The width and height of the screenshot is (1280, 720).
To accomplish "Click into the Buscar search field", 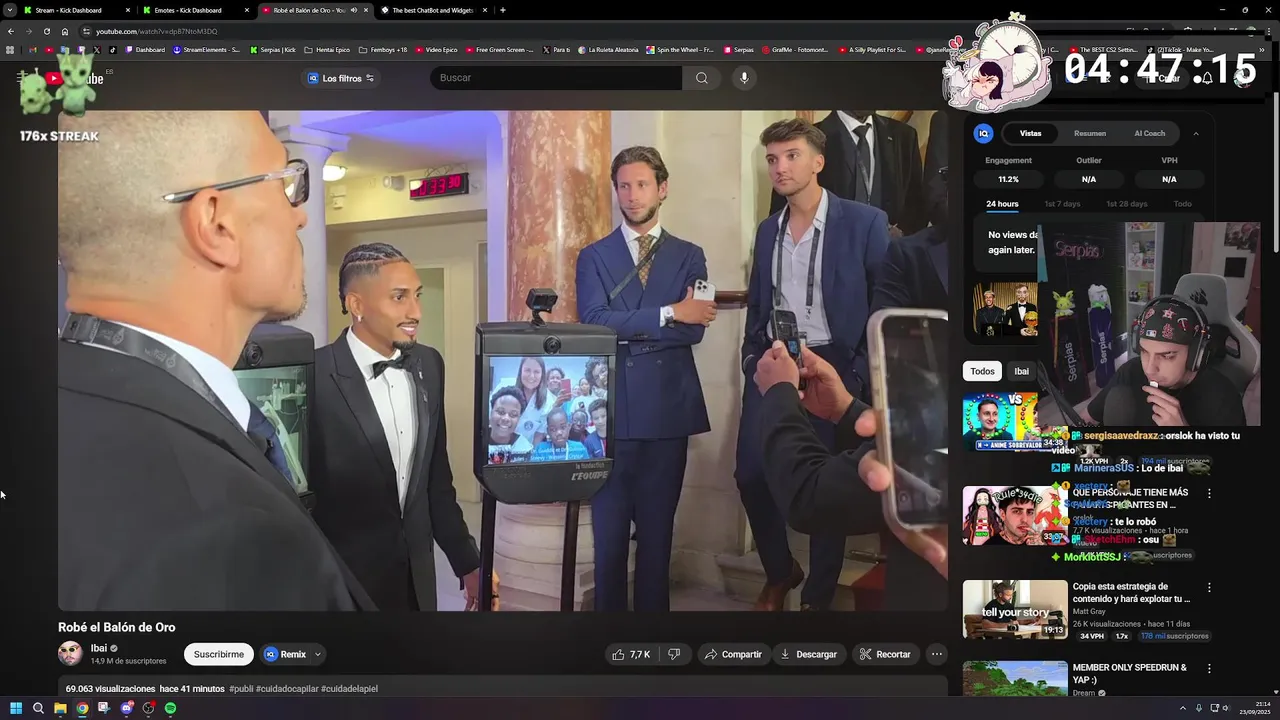I will pyautogui.click(x=556, y=78).
